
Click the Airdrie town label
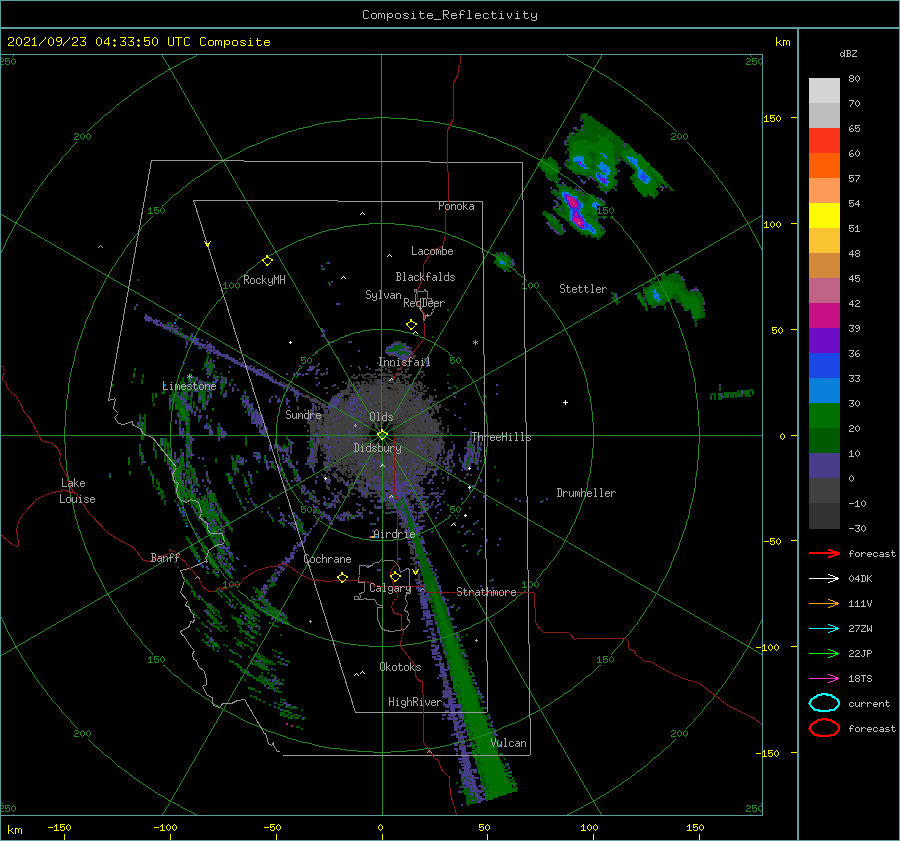pyautogui.click(x=394, y=534)
